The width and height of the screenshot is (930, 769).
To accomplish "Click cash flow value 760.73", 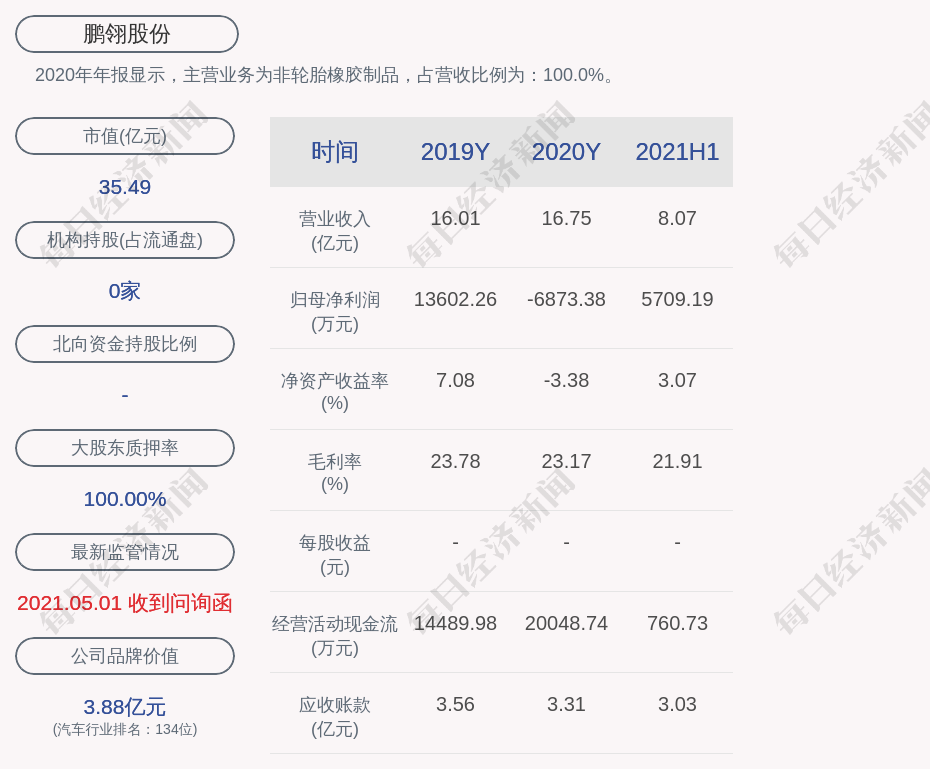I will 677,623.
